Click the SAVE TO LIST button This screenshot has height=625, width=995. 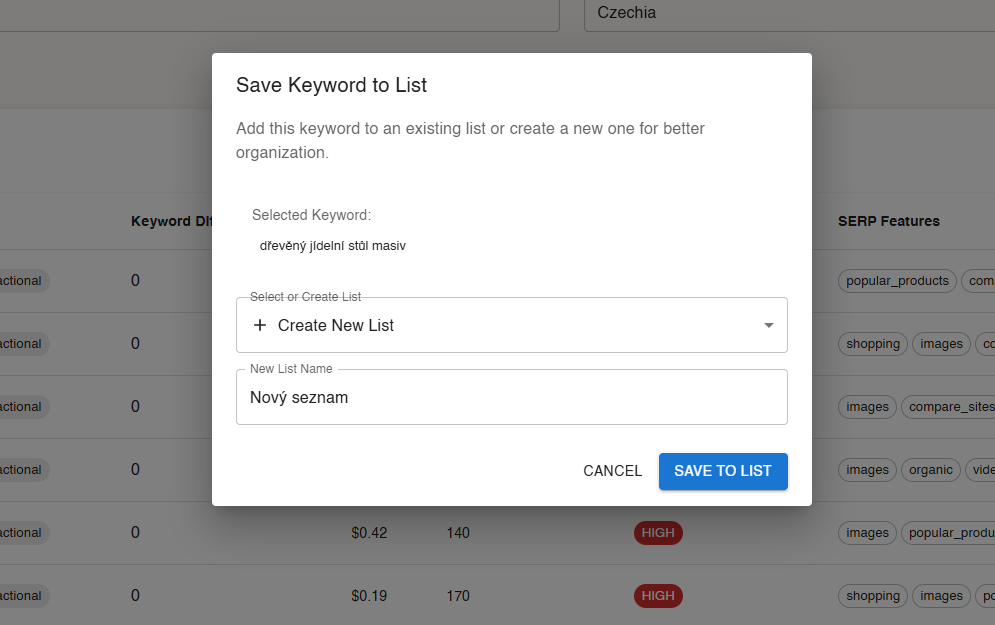coord(722,471)
